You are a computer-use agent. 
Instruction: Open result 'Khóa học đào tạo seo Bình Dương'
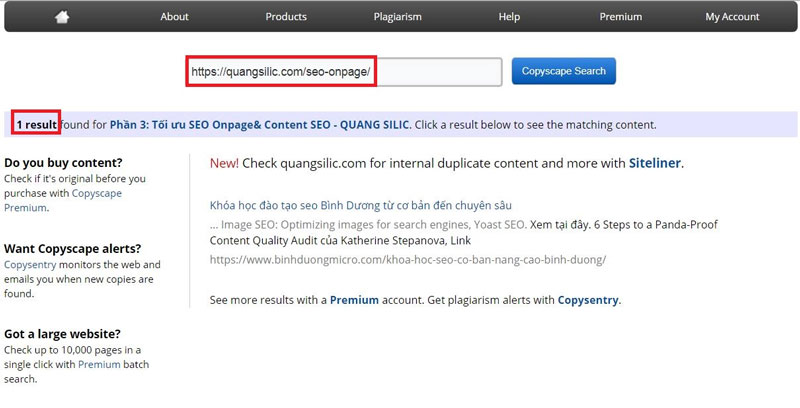click(360, 205)
